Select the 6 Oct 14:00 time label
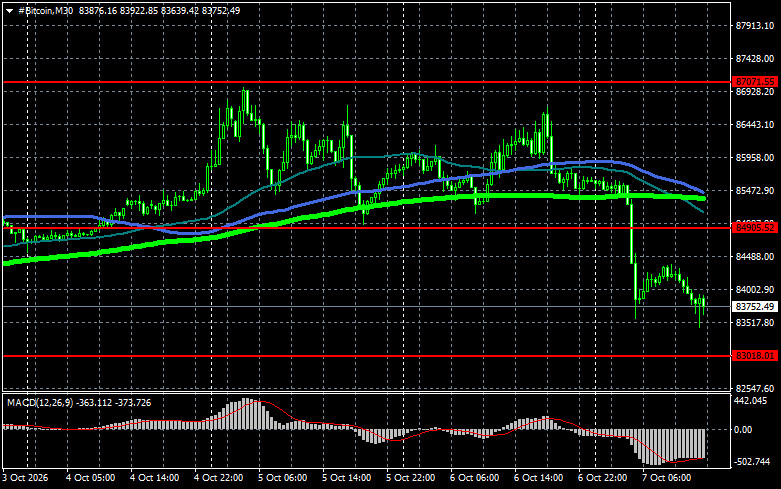Viewport: 781px width, 489px height. click(x=538, y=478)
